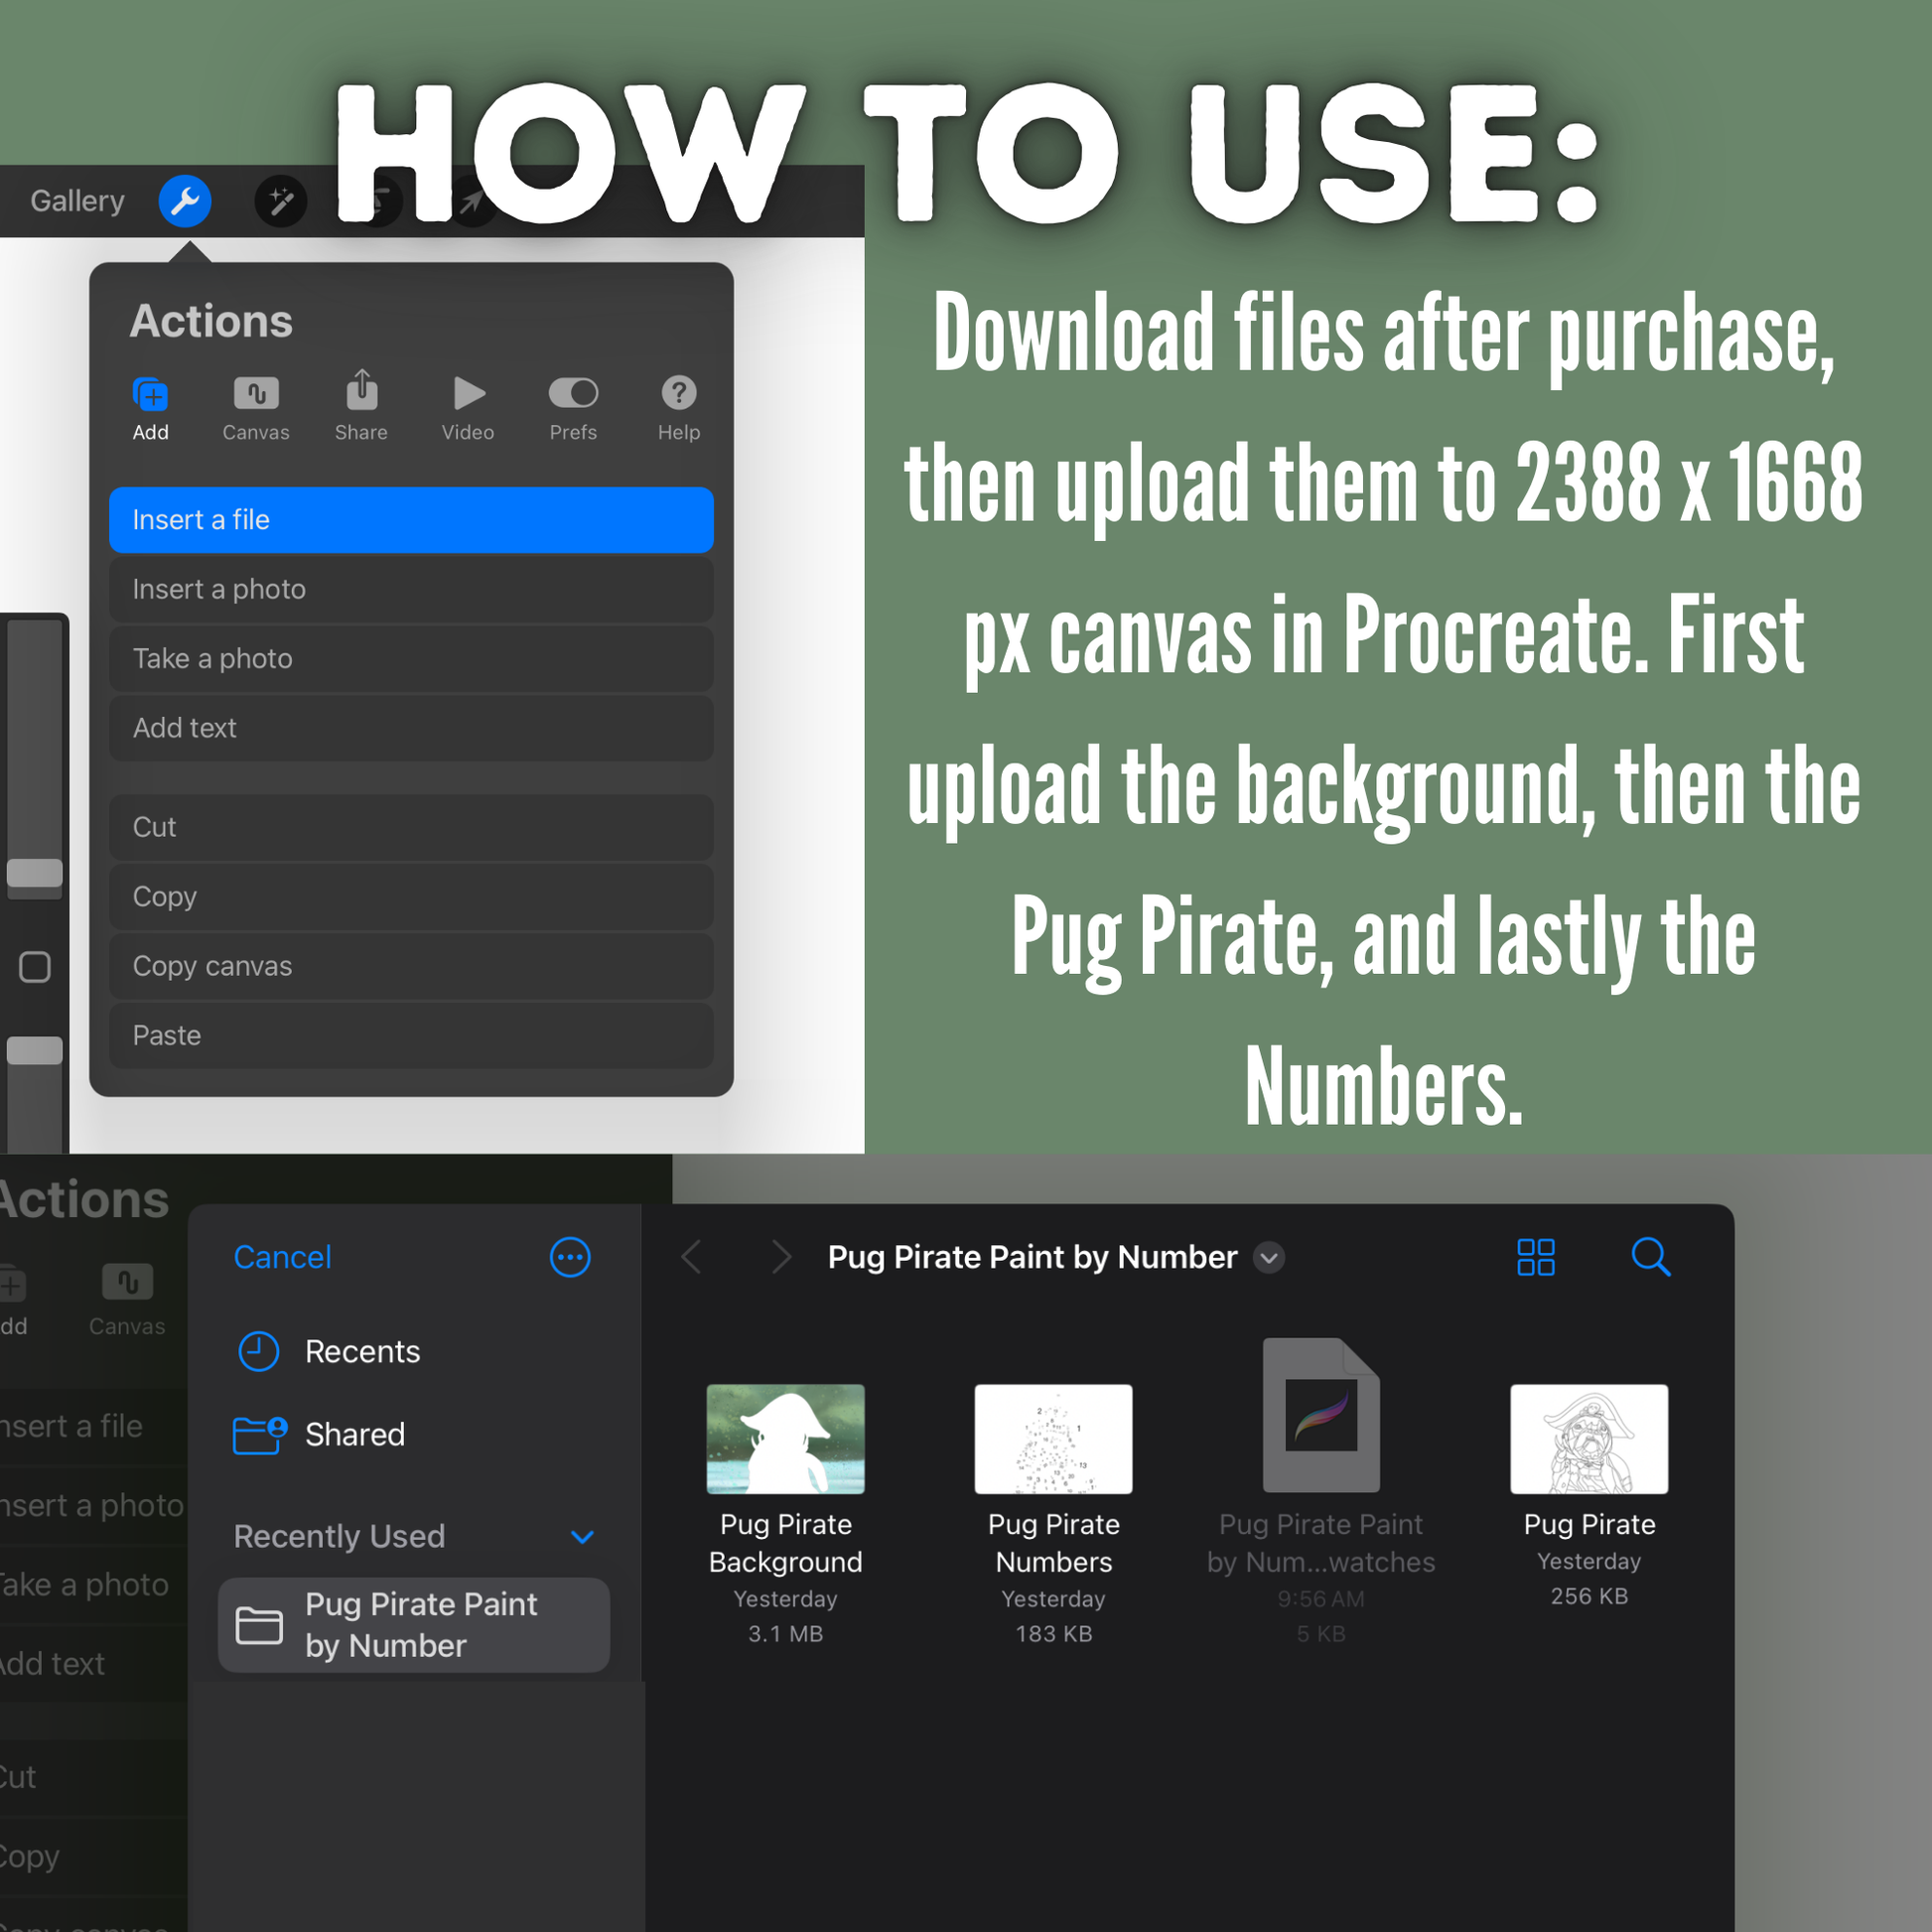
Task: Select Pug Pirate Paint by Number folder
Action: (x=413, y=1625)
